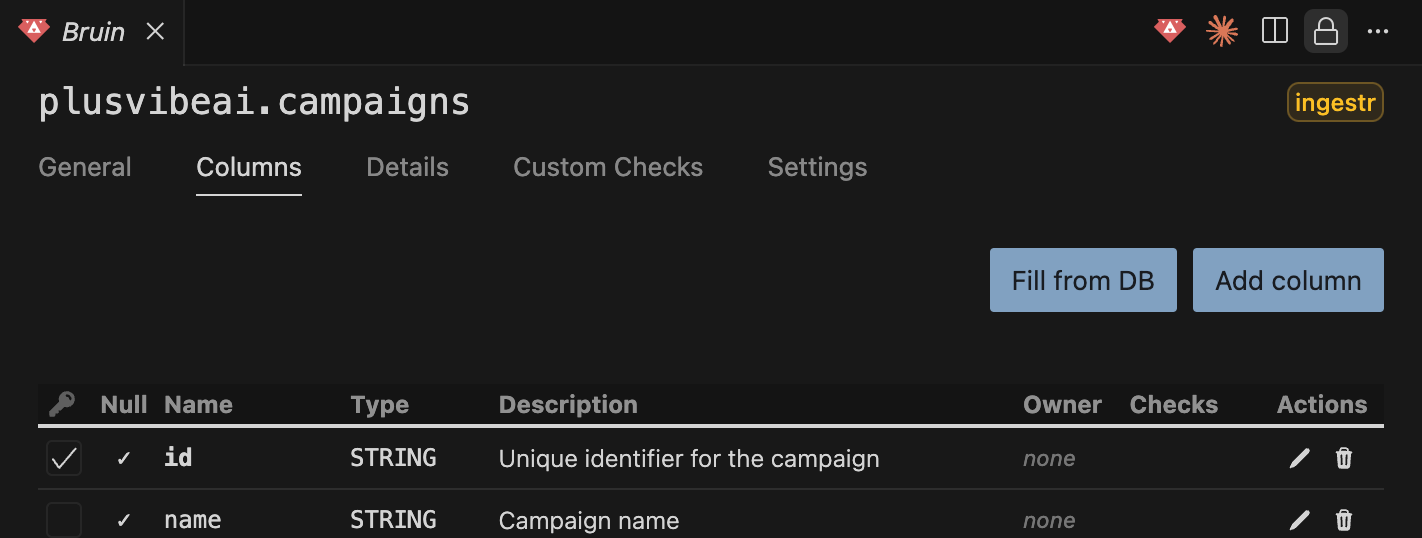
Task: Click the Fill from DB button
Action: point(1083,280)
